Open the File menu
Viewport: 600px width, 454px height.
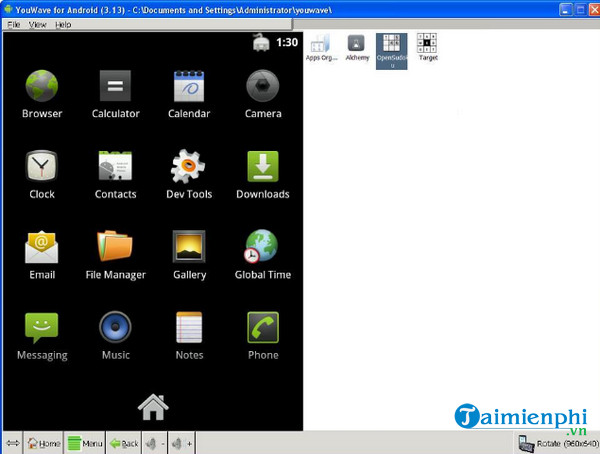click(x=13, y=24)
